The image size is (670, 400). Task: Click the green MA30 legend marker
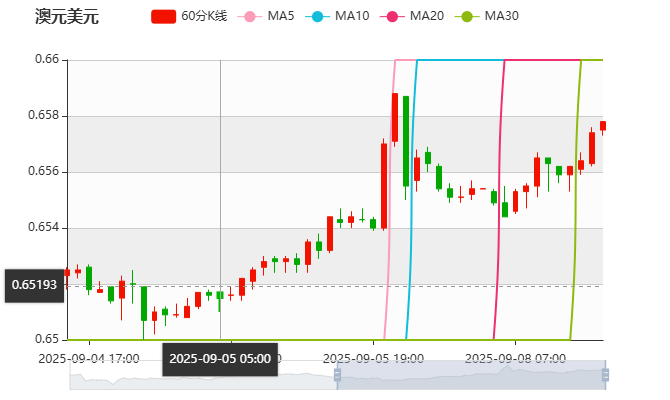(467, 17)
